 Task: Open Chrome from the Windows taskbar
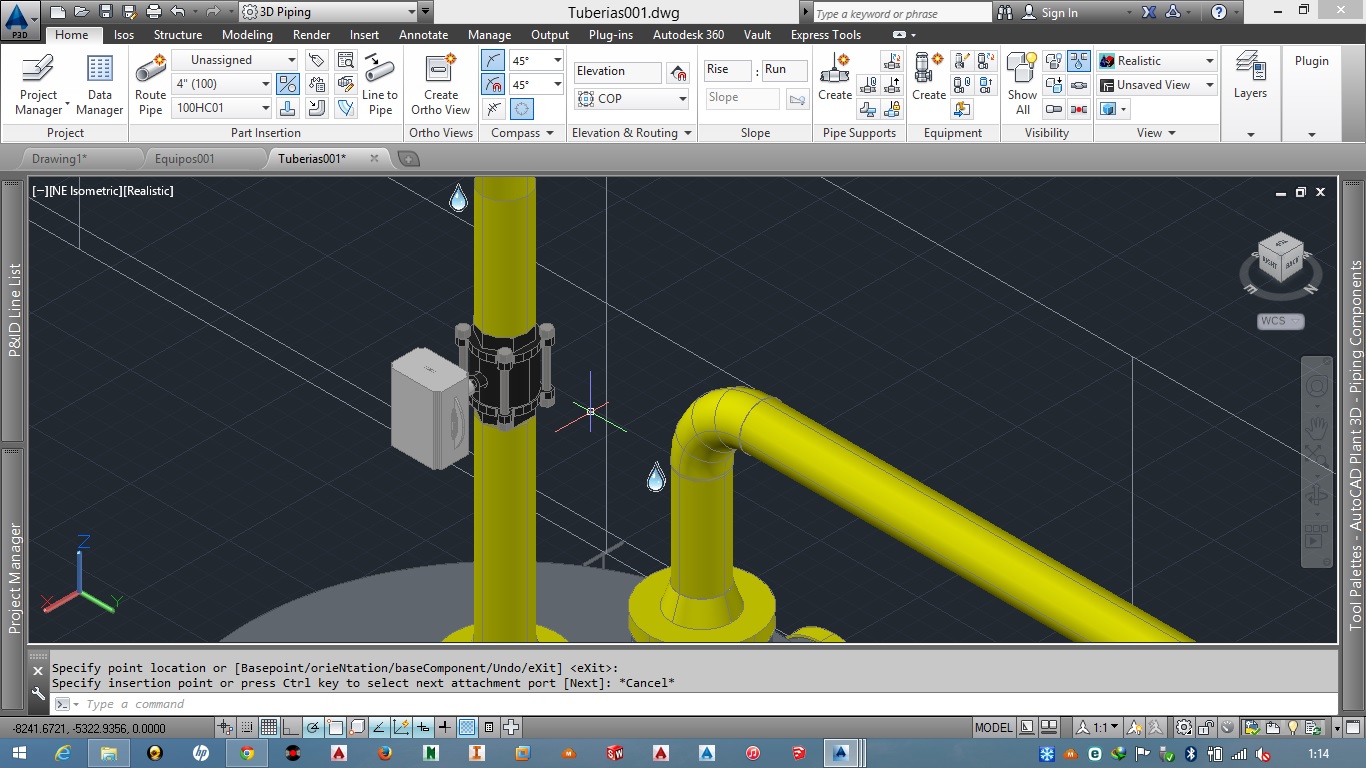pos(246,753)
